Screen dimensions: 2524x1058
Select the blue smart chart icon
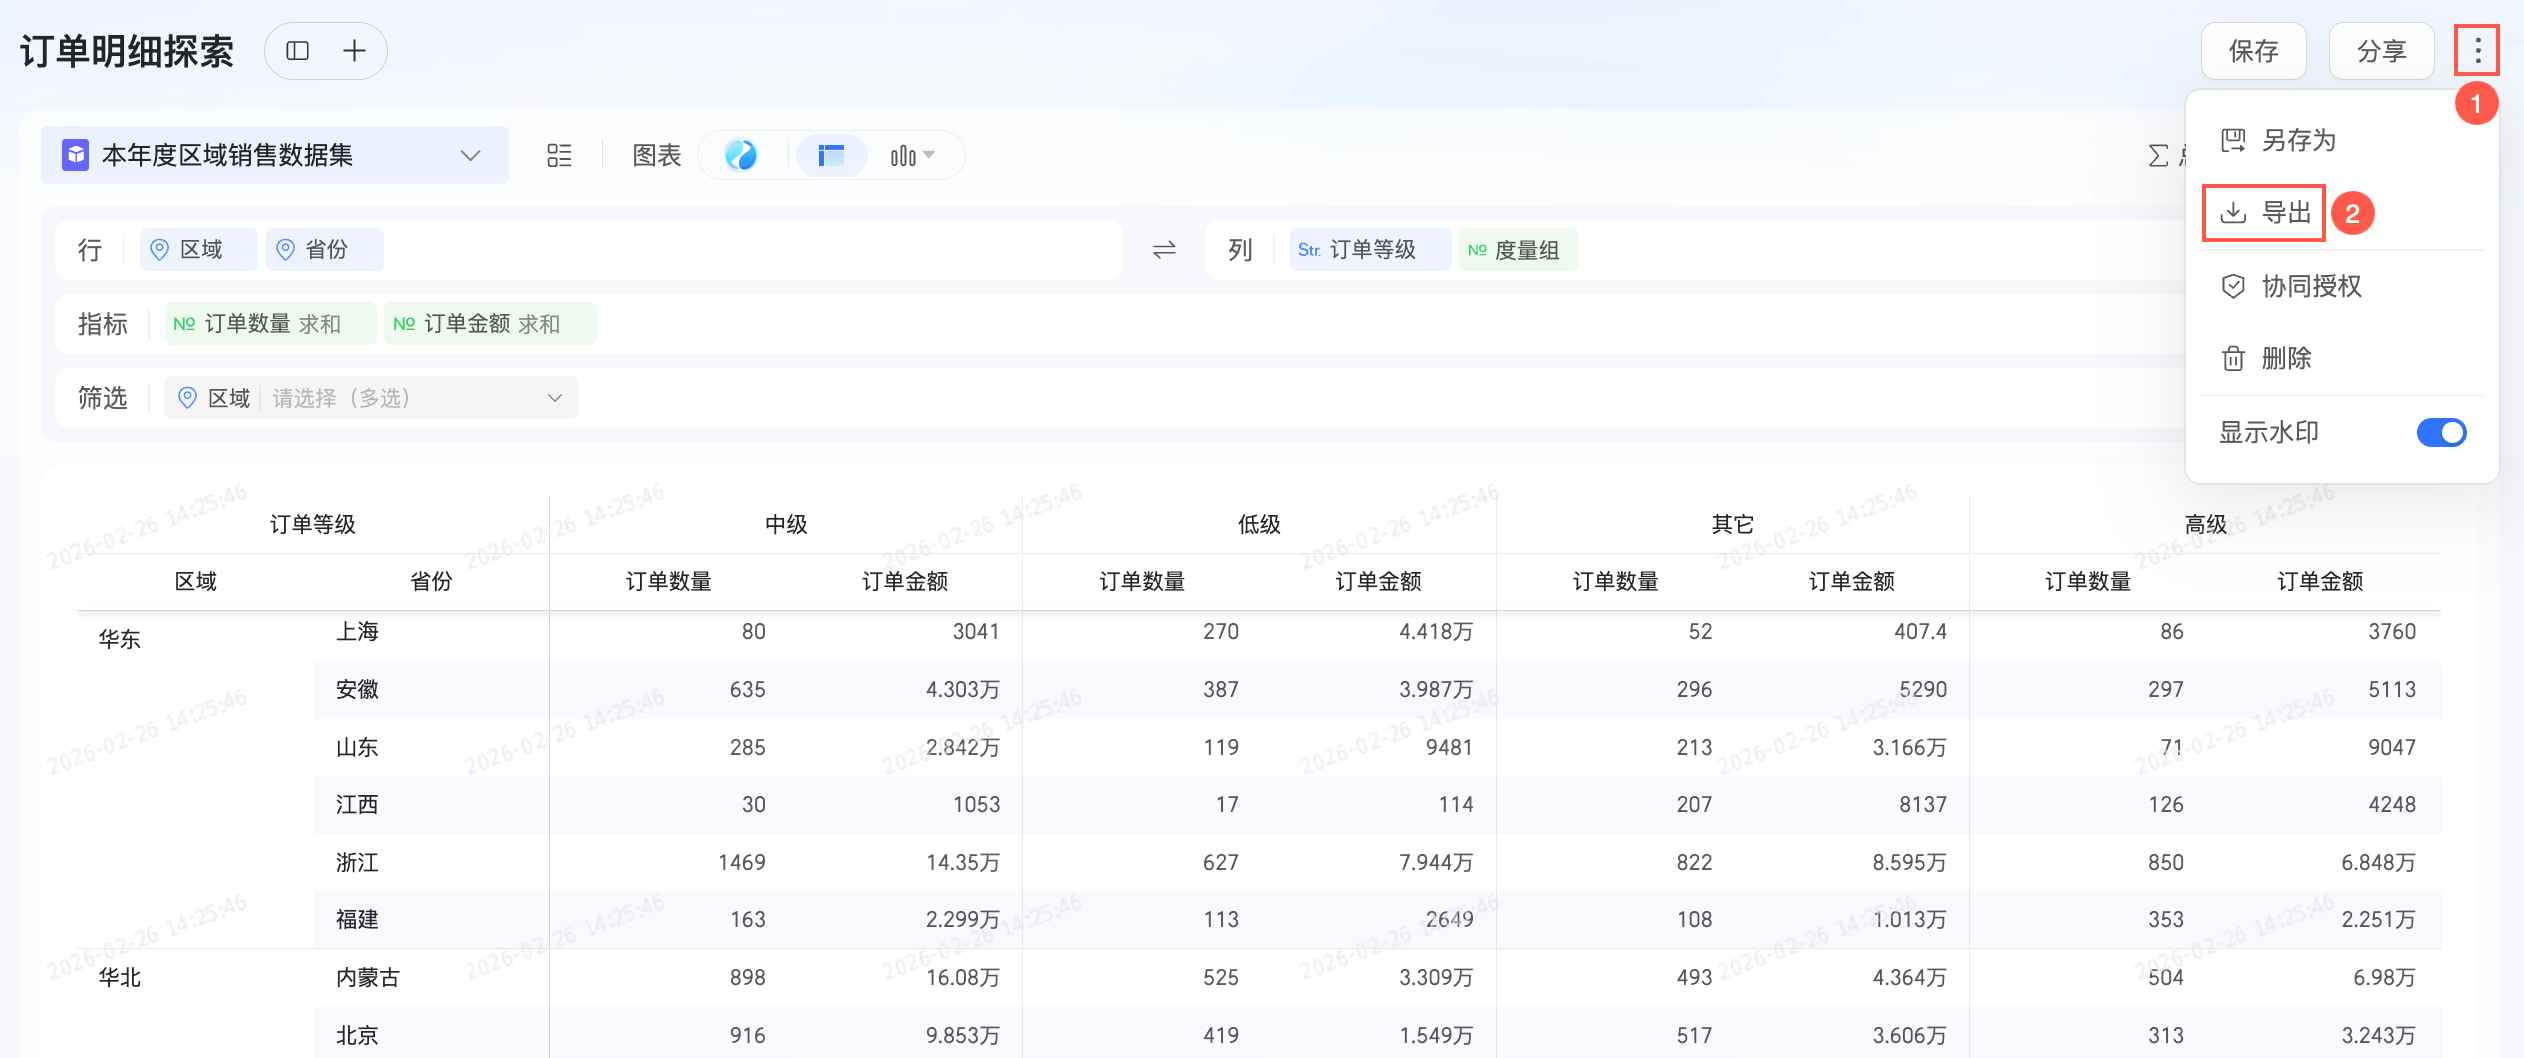(741, 155)
